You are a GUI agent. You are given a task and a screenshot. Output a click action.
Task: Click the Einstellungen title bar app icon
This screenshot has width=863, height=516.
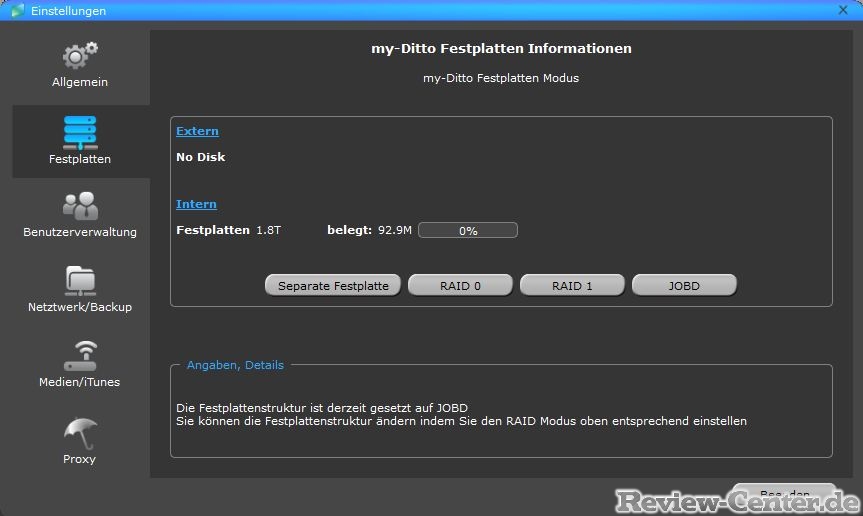pyautogui.click(x=18, y=10)
